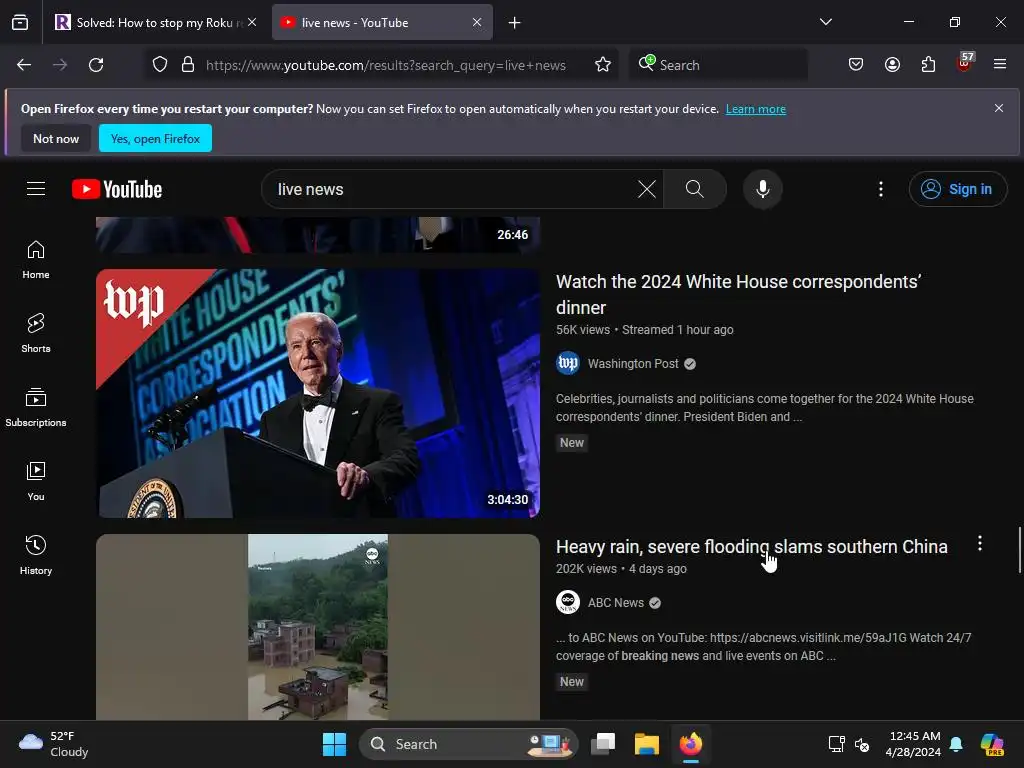Viewport: 1024px width, 768px height.
Task: Focus the Firefox Search box
Action: pyautogui.click(x=718, y=65)
